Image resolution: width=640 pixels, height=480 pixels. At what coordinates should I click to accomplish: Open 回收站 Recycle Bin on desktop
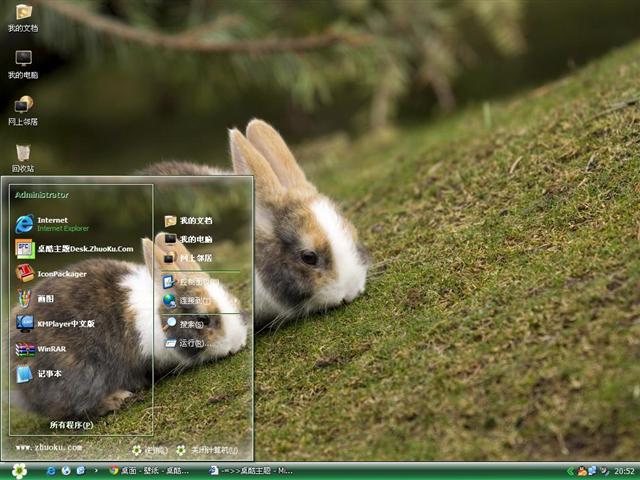pos(22,158)
